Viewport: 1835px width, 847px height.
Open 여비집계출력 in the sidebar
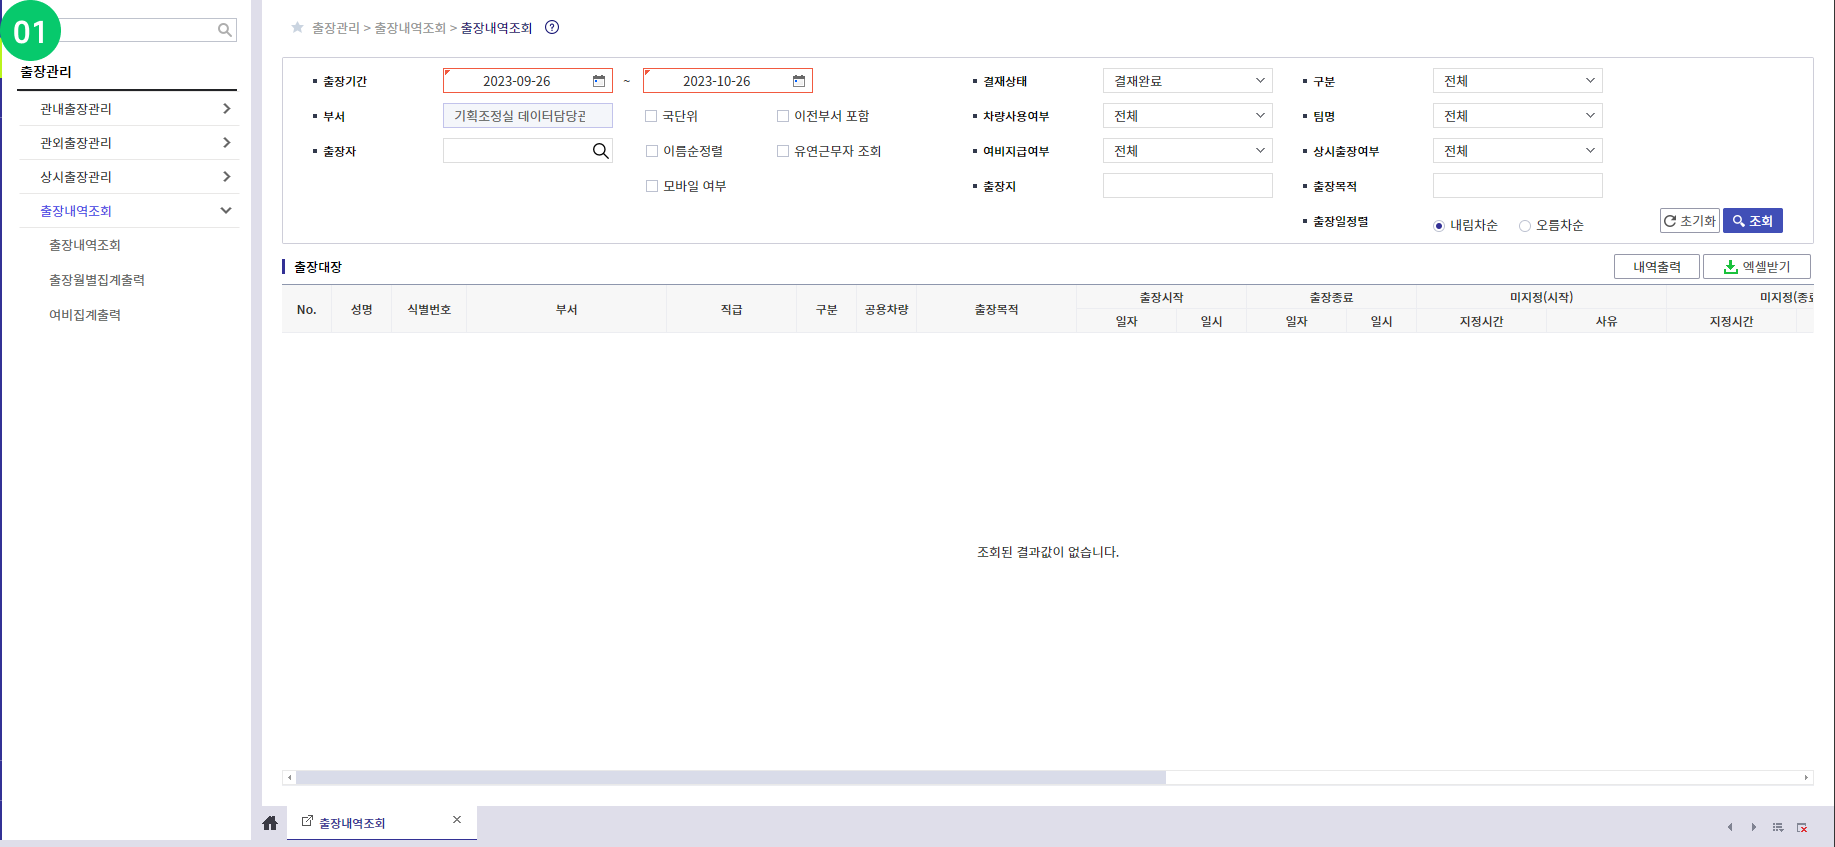pyautogui.click(x=85, y=315)
